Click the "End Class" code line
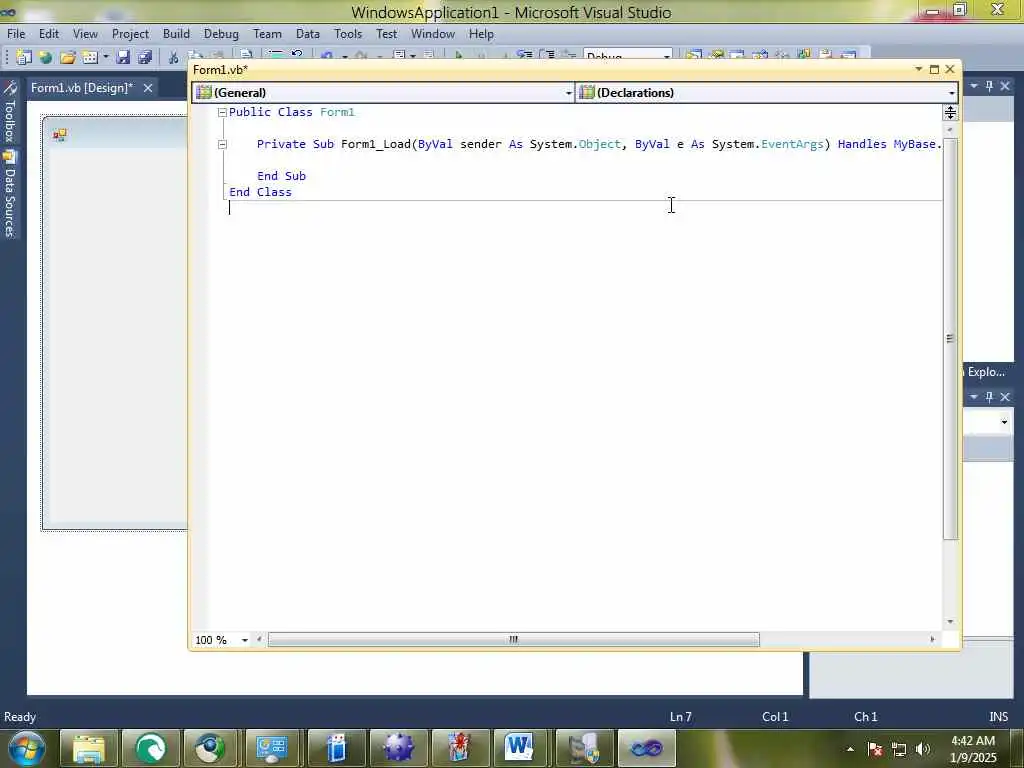Image resolution: width=1024 pixels, height=768 pixels. pos(261,192)
